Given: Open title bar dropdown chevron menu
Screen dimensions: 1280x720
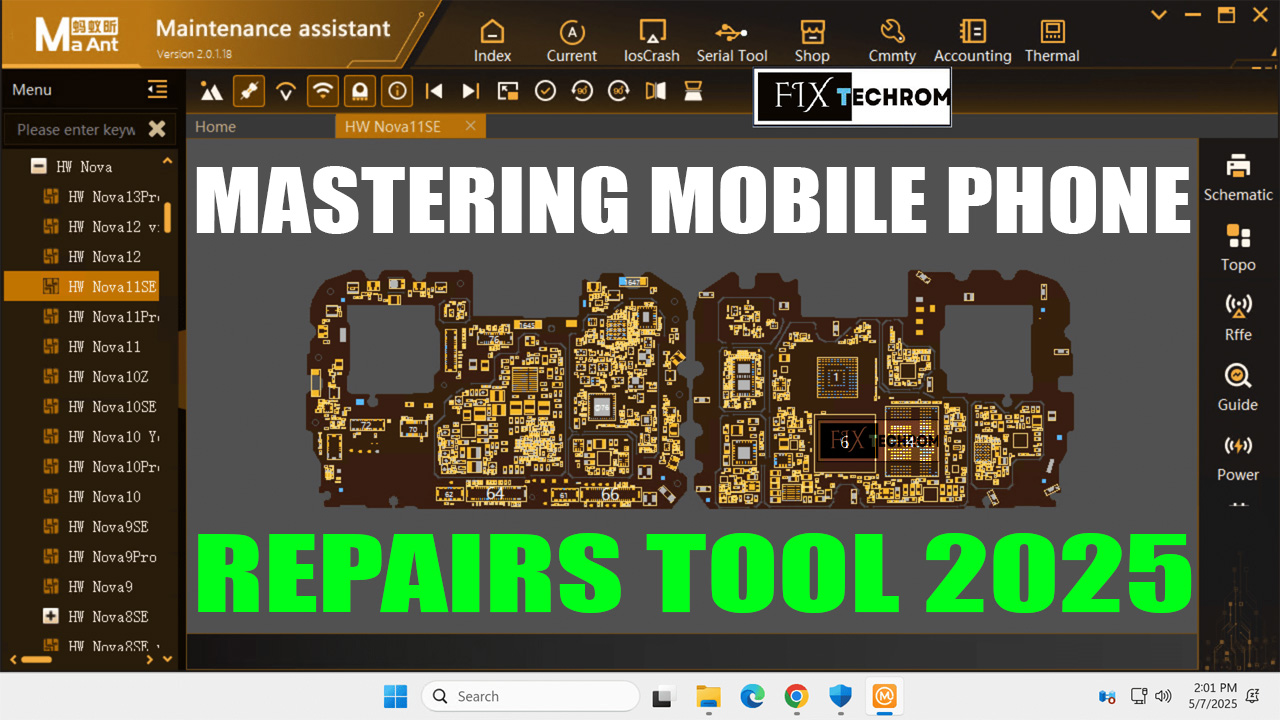Looking at the screenshot, I should click(1159, 15).
